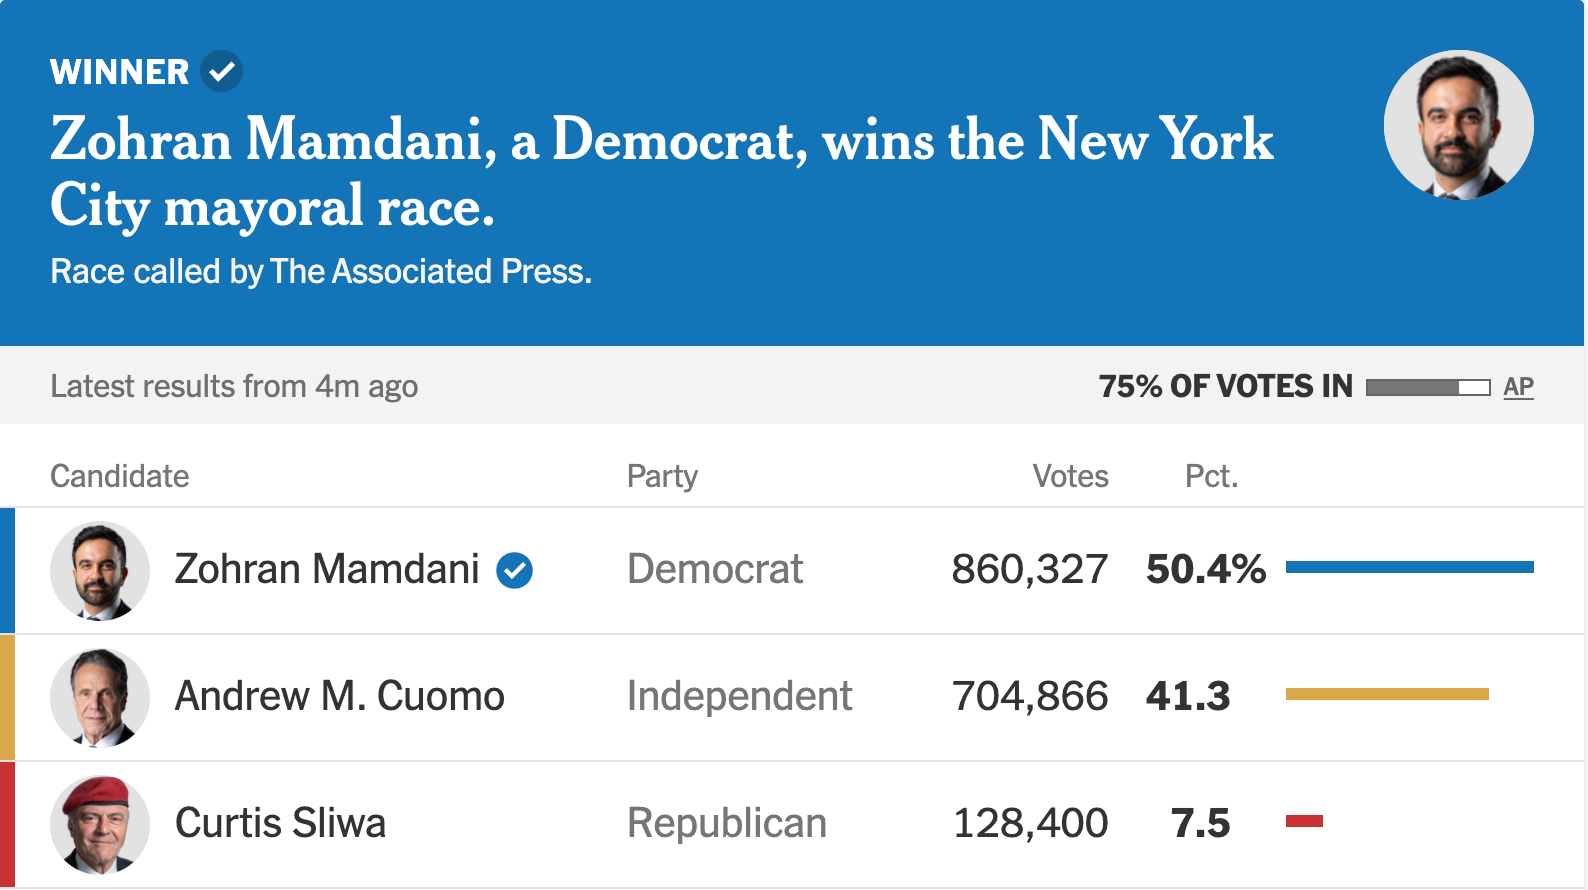Click Curtis Sliwa's candidate photo
Screen dimensions: 1588x890
tap(100, 825)
